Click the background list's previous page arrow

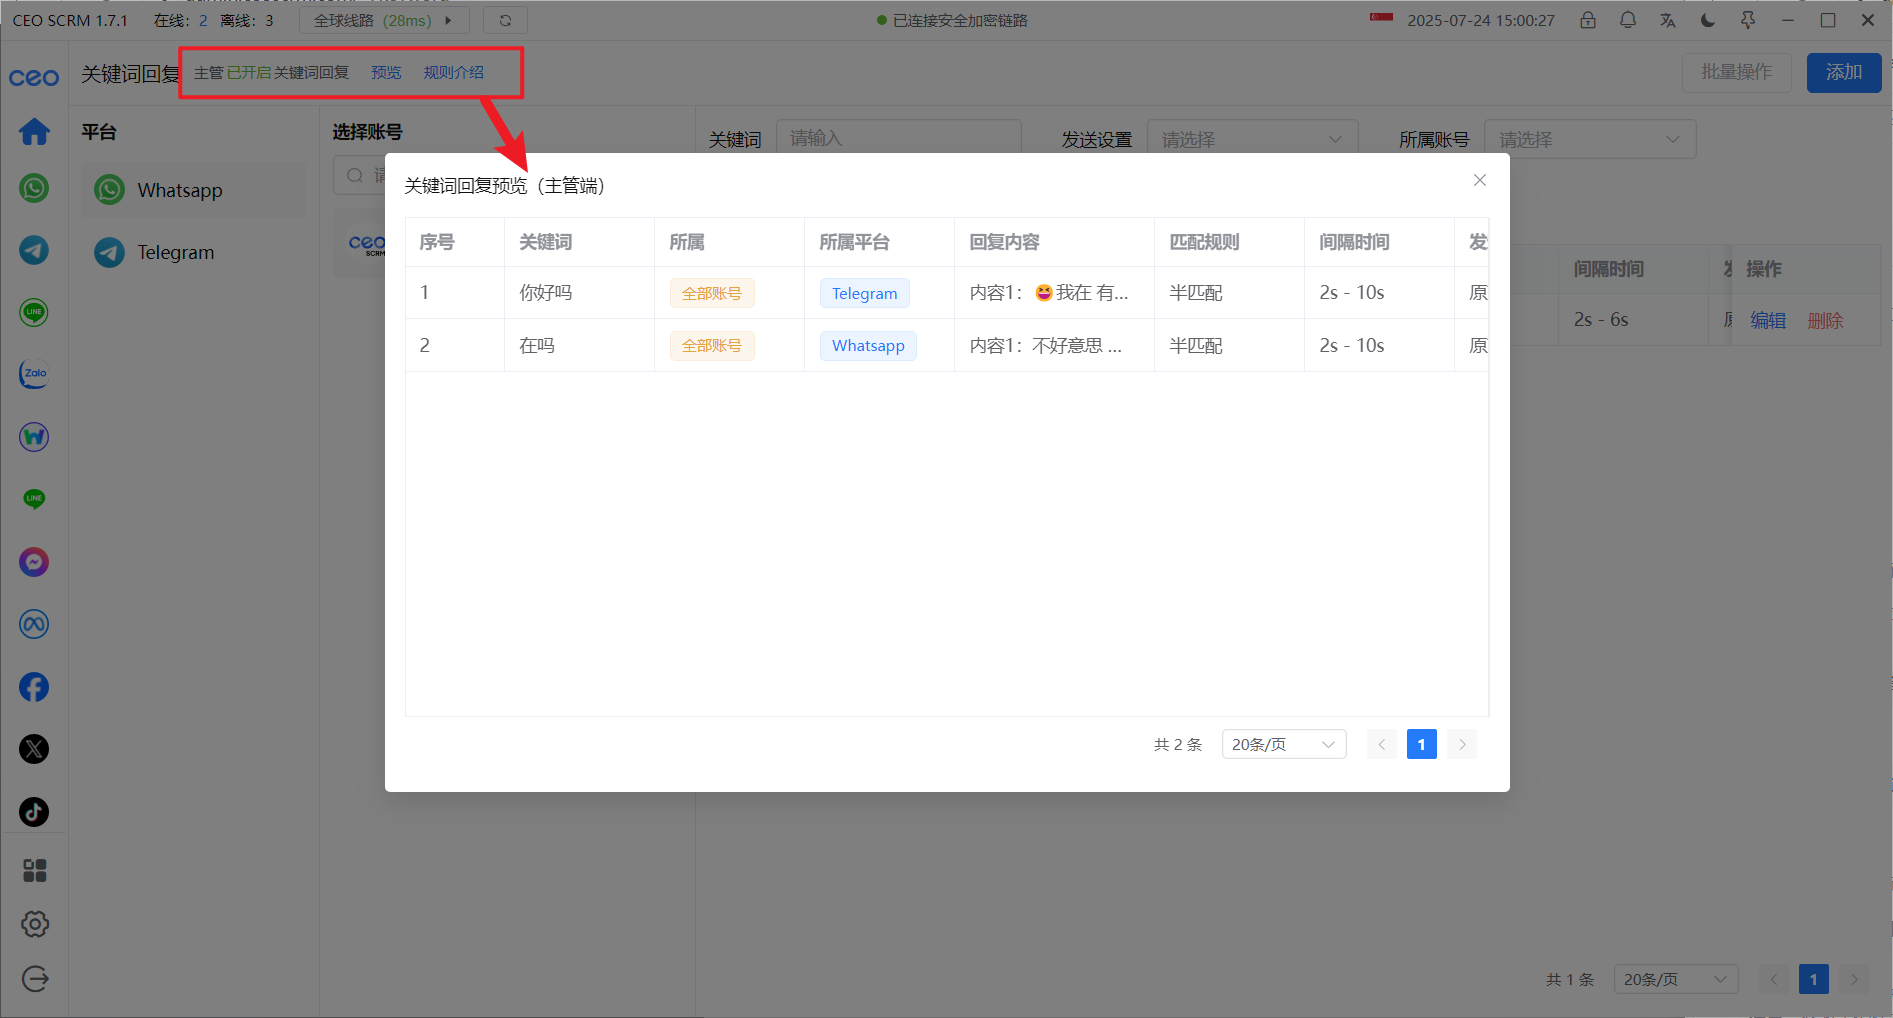coord(1774,979)
